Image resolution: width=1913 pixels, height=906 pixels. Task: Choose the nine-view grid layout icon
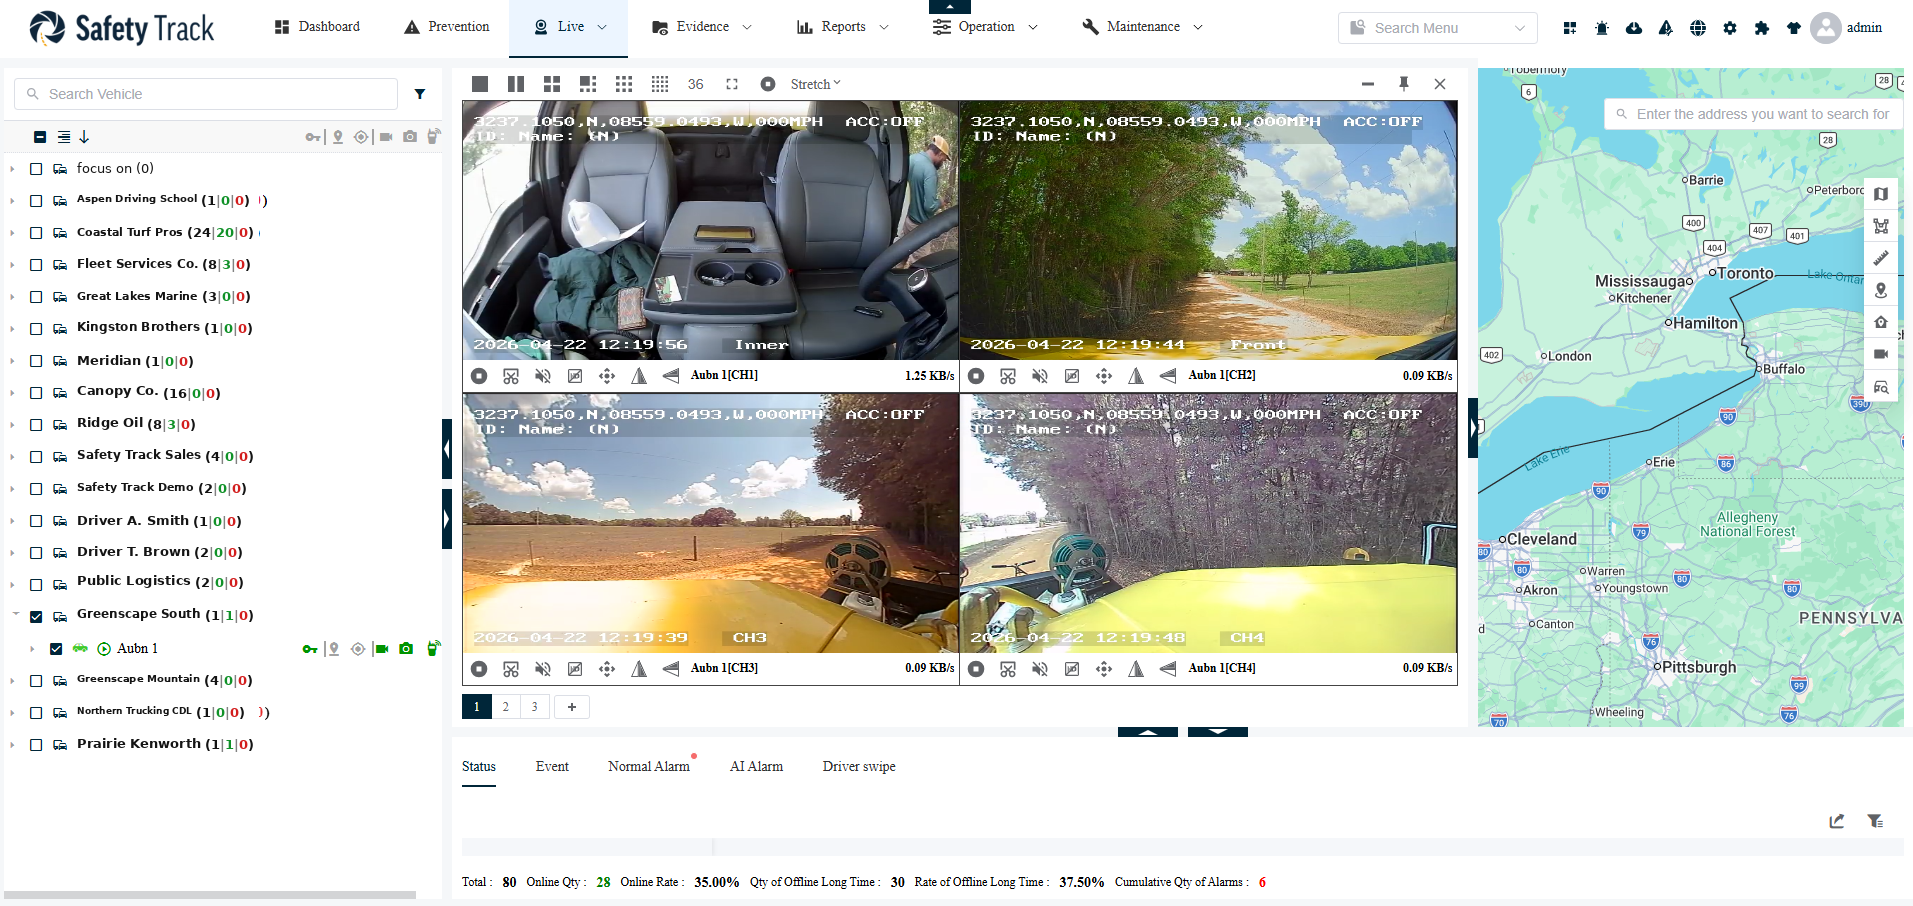[x=624, y=84]
